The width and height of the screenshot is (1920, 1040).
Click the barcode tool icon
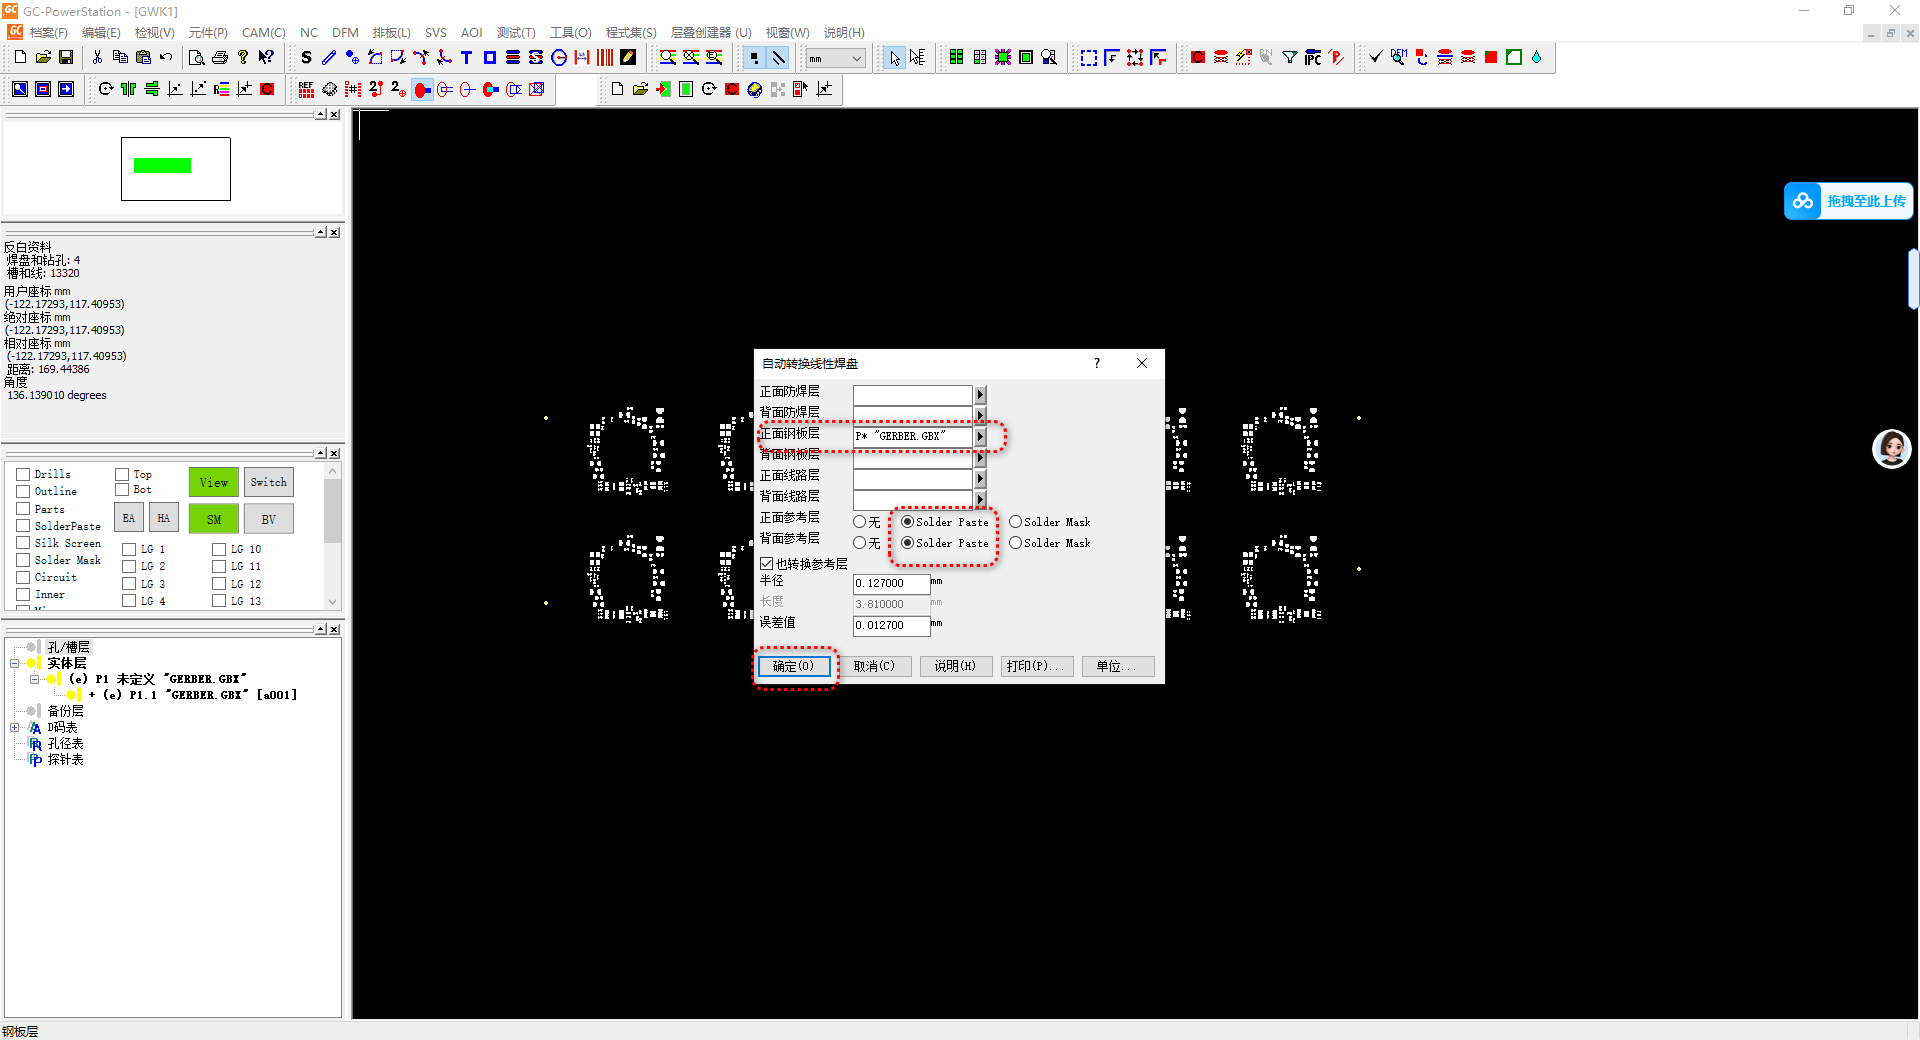(605, 57)
